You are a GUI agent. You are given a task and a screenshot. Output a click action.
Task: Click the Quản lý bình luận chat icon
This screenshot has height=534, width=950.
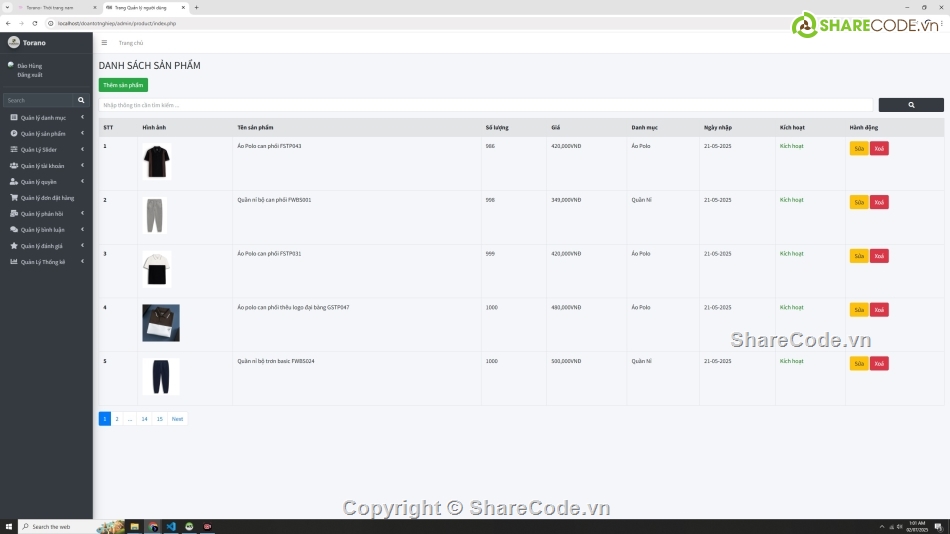pos(14,230)
